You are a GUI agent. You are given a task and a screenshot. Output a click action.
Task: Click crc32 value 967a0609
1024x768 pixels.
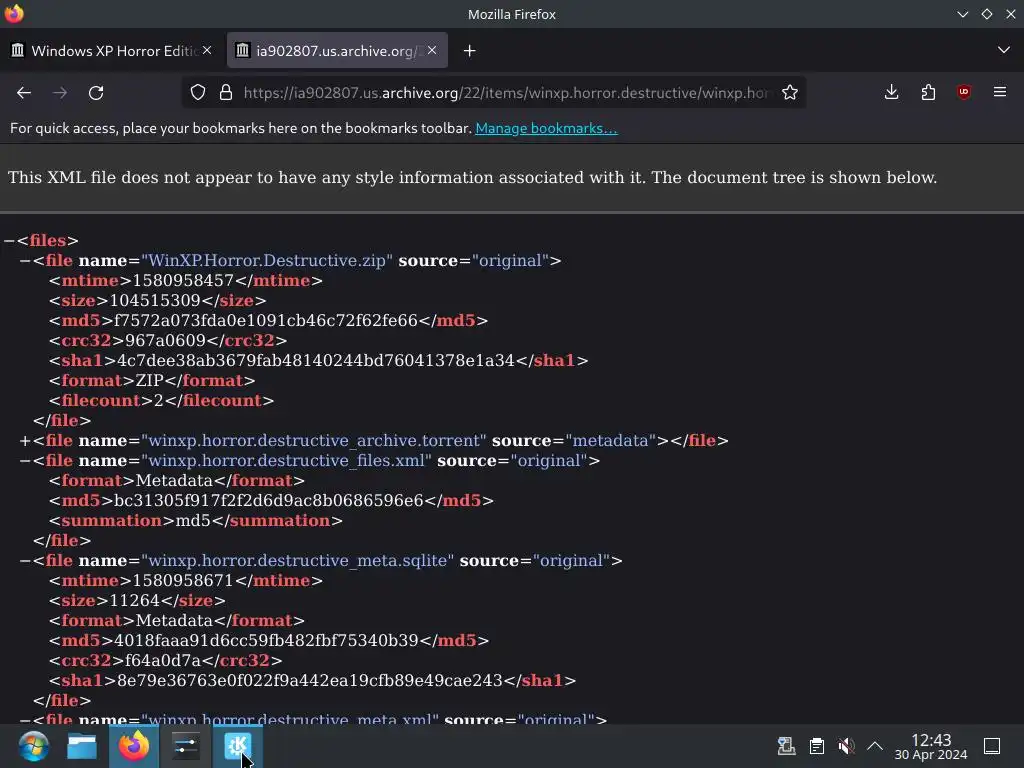165,340
